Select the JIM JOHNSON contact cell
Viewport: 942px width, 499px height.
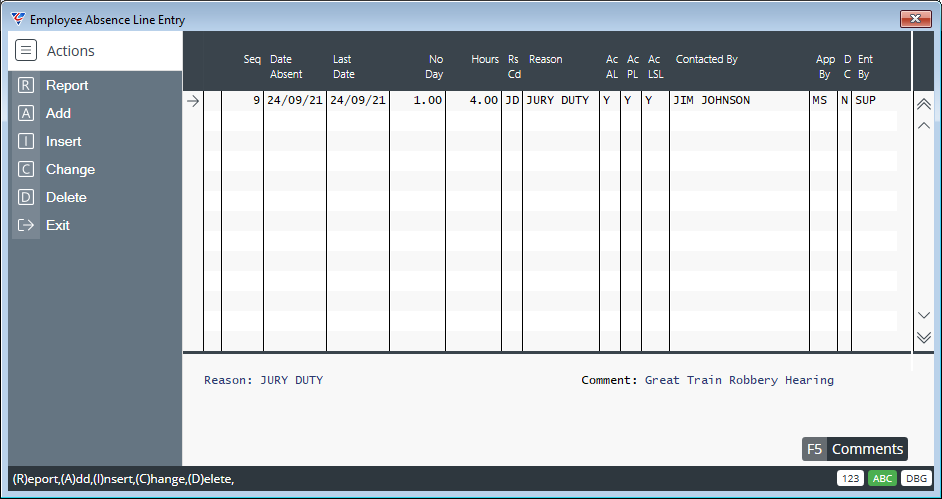(x=740, y=101)
